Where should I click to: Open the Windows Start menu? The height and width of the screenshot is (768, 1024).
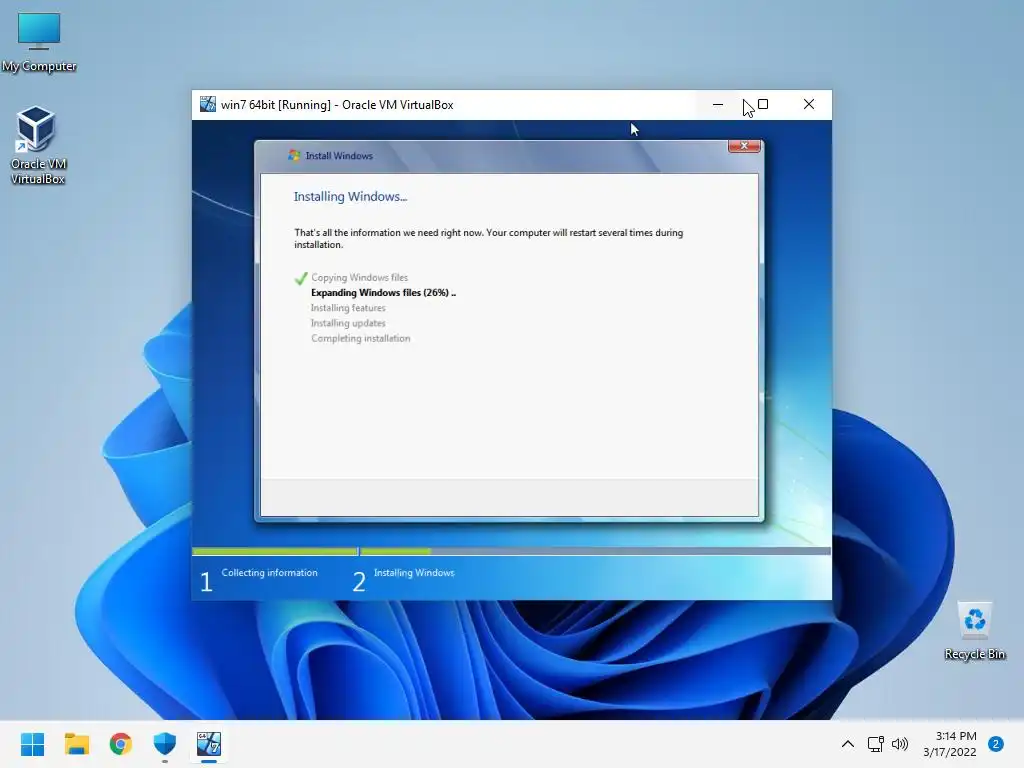(x=32, y=744)
